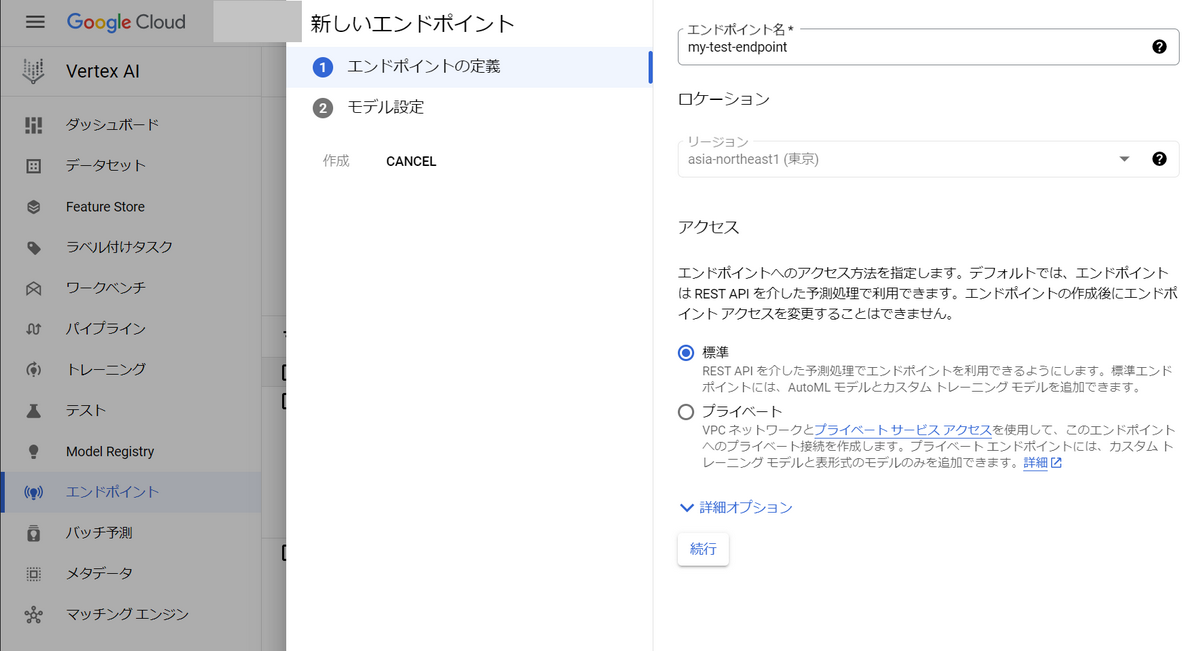Select step 1 エンドポイントの定義
This screenshot has height=651, width=1200.
tap(468, 67)
